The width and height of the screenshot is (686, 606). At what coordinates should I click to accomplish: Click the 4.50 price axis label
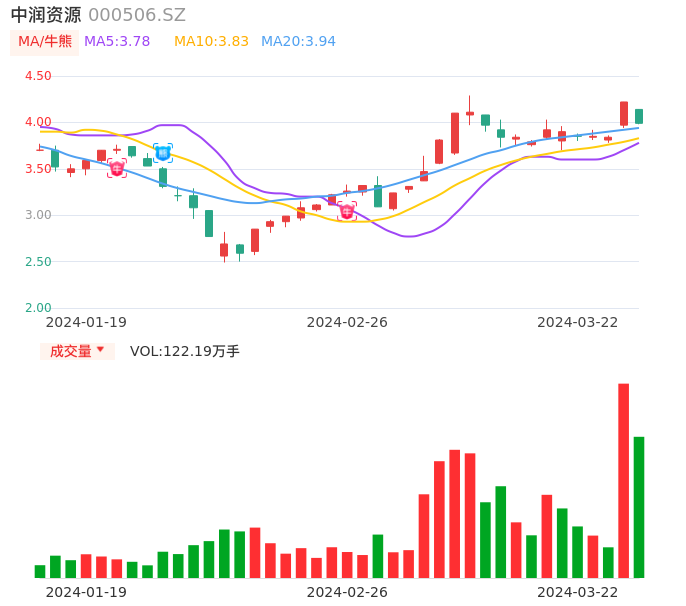click(38, 76)
